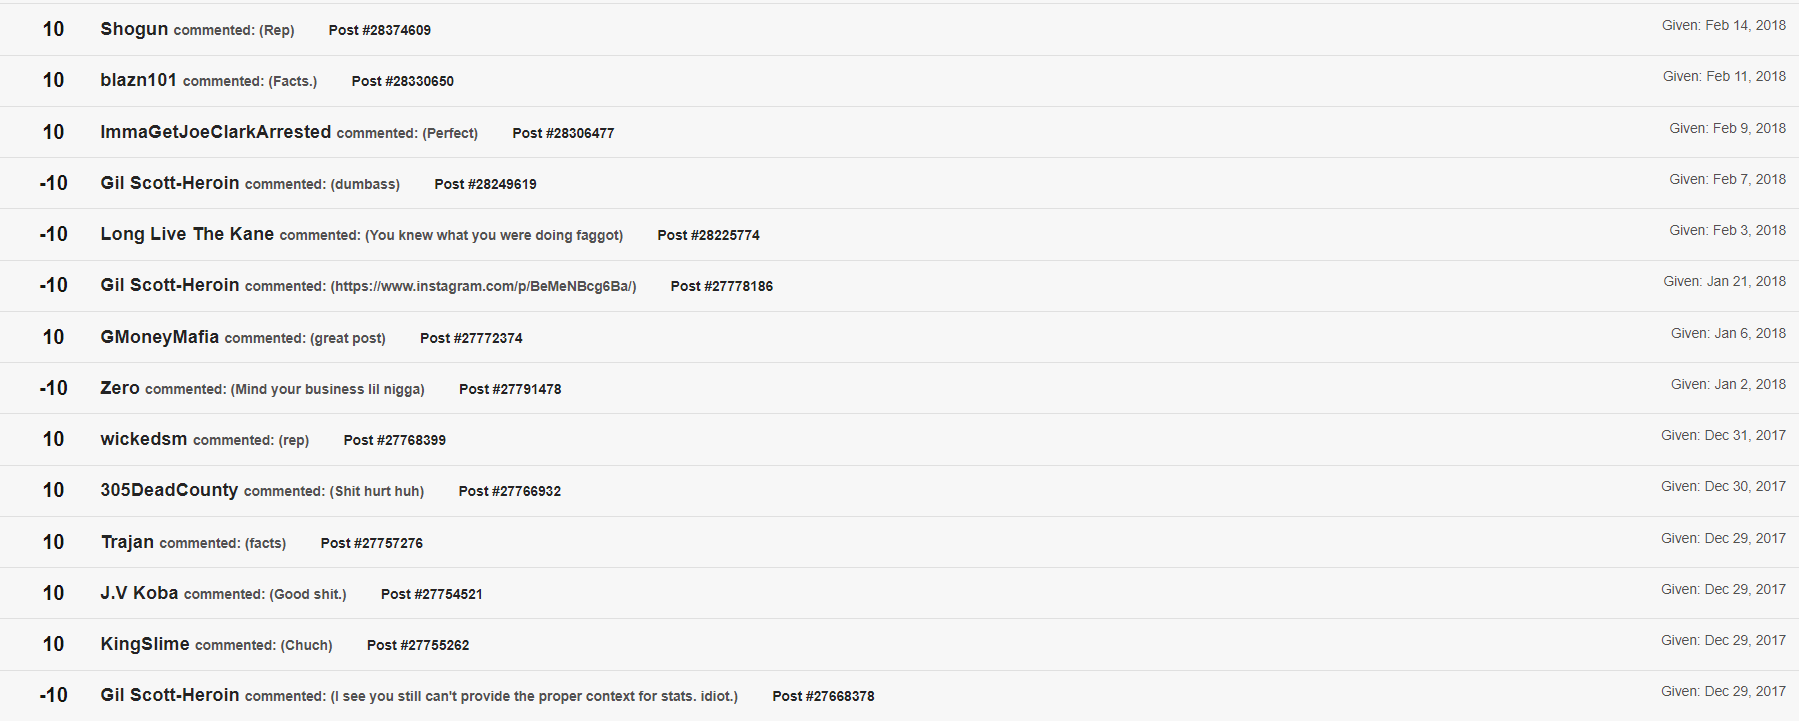View Long Live The Kane profile

(187, 234)
